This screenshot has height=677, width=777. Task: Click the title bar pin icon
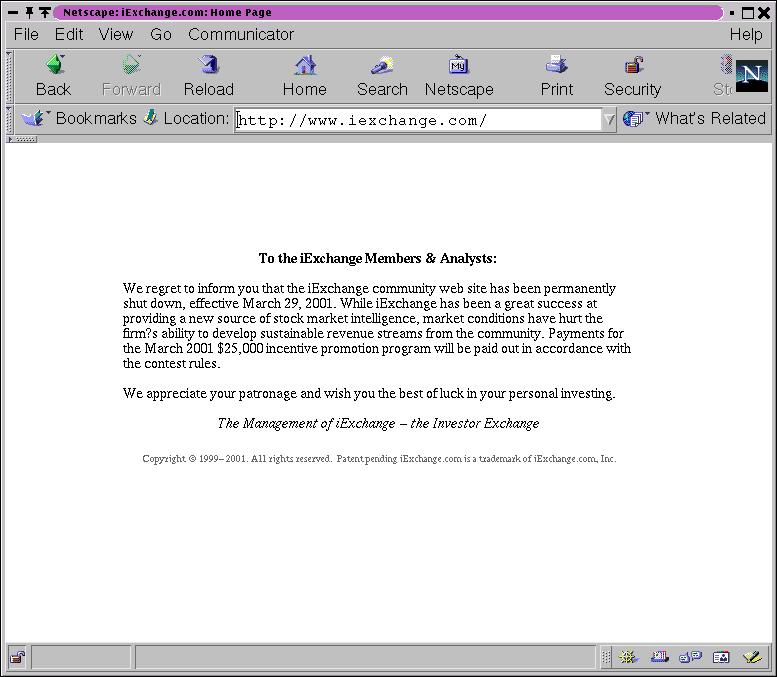click(x=29, y=12)
